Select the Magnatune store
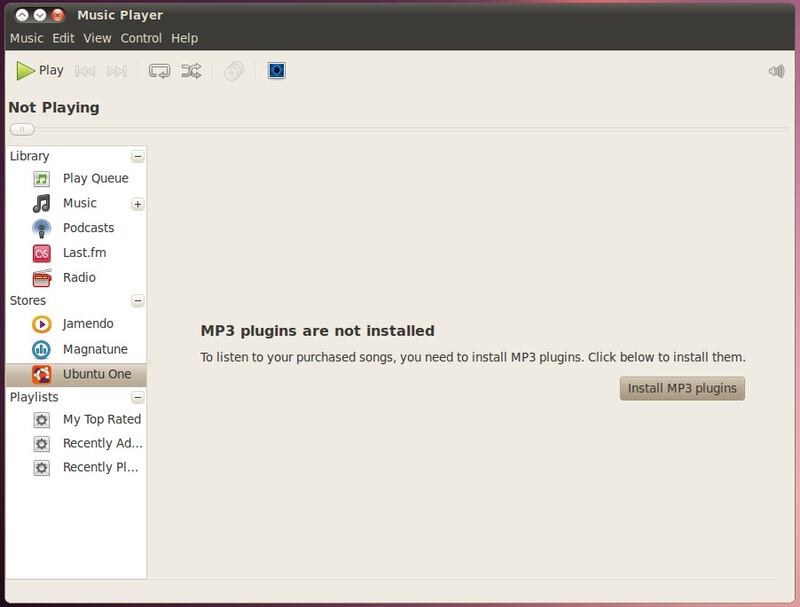This screenshot has width=800, height=607. [94, 349]
